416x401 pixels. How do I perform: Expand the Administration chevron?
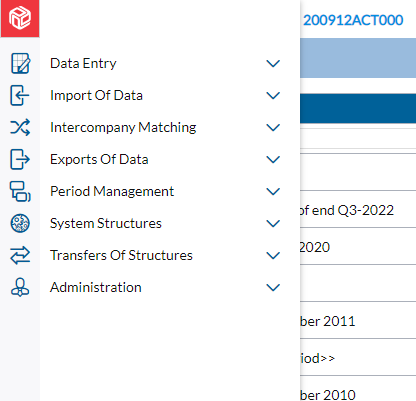[x=273, y=287]
